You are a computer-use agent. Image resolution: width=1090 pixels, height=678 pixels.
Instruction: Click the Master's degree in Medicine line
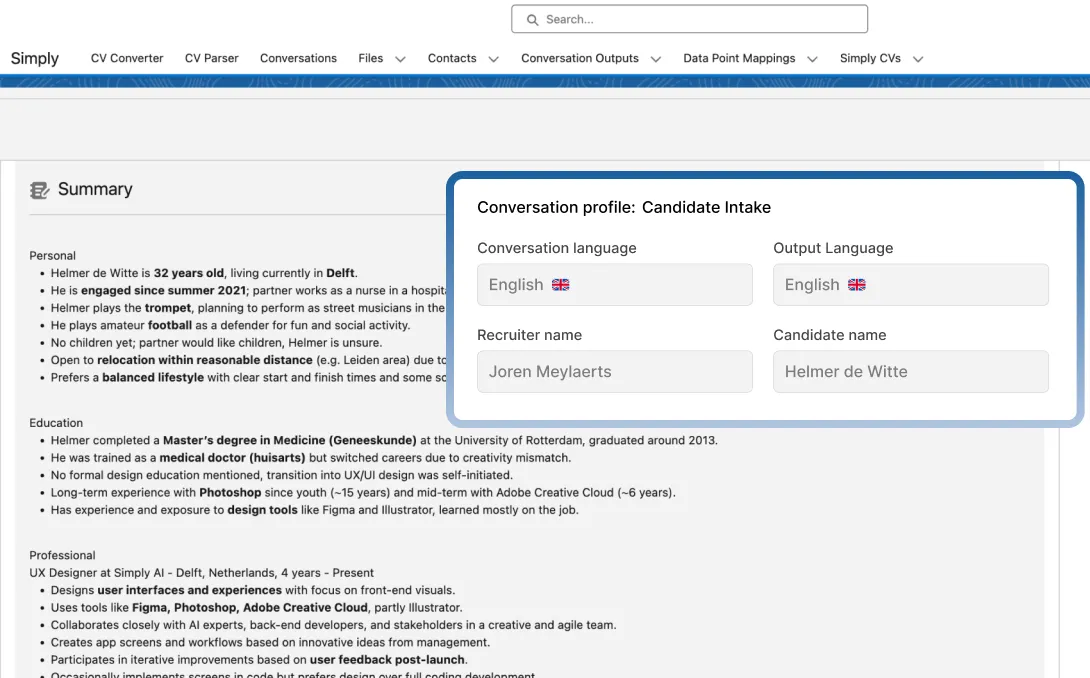[384, 440]
